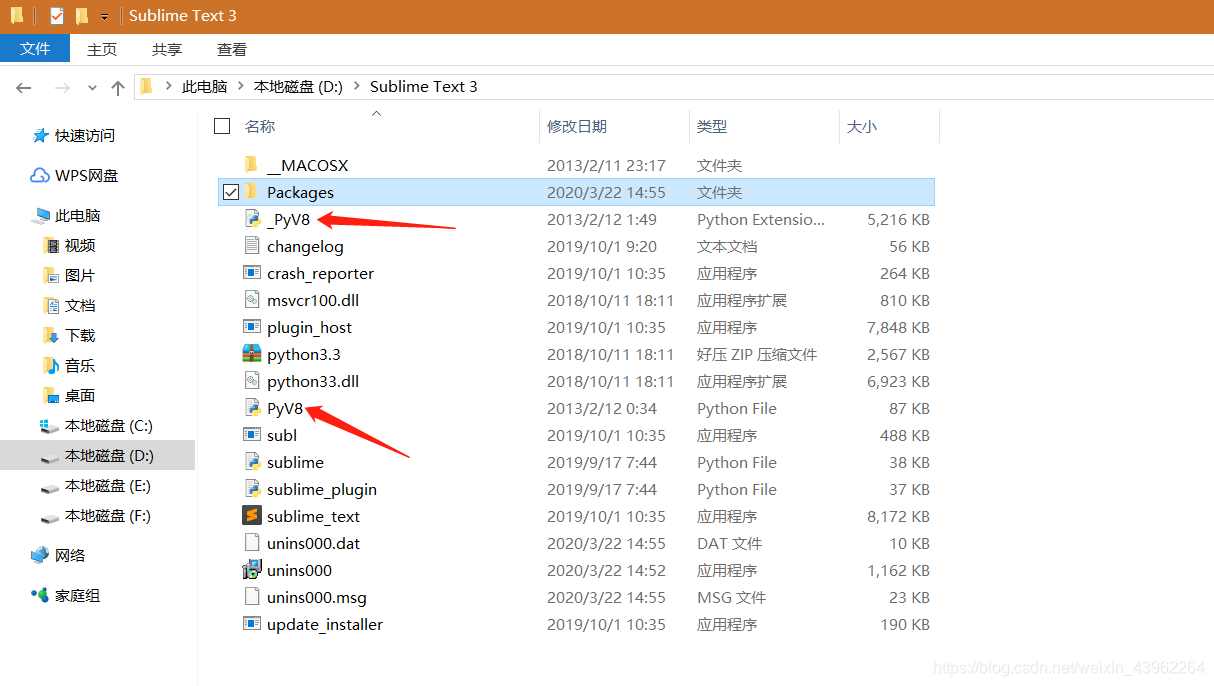Click the python3.3 file name
Image resolution: width=1214 pixels, height=686 pixels.
point(304,354)
